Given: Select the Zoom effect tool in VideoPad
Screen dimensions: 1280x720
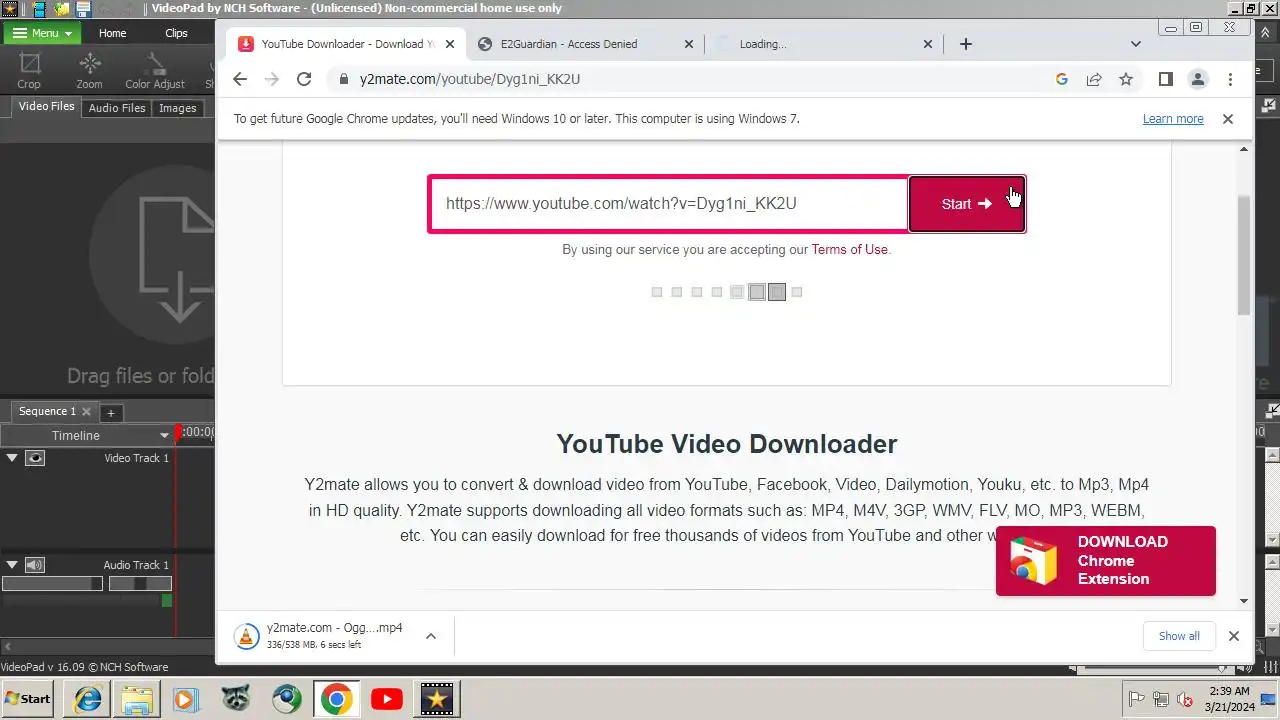Looking at the screenshot, I should [89, 71].
